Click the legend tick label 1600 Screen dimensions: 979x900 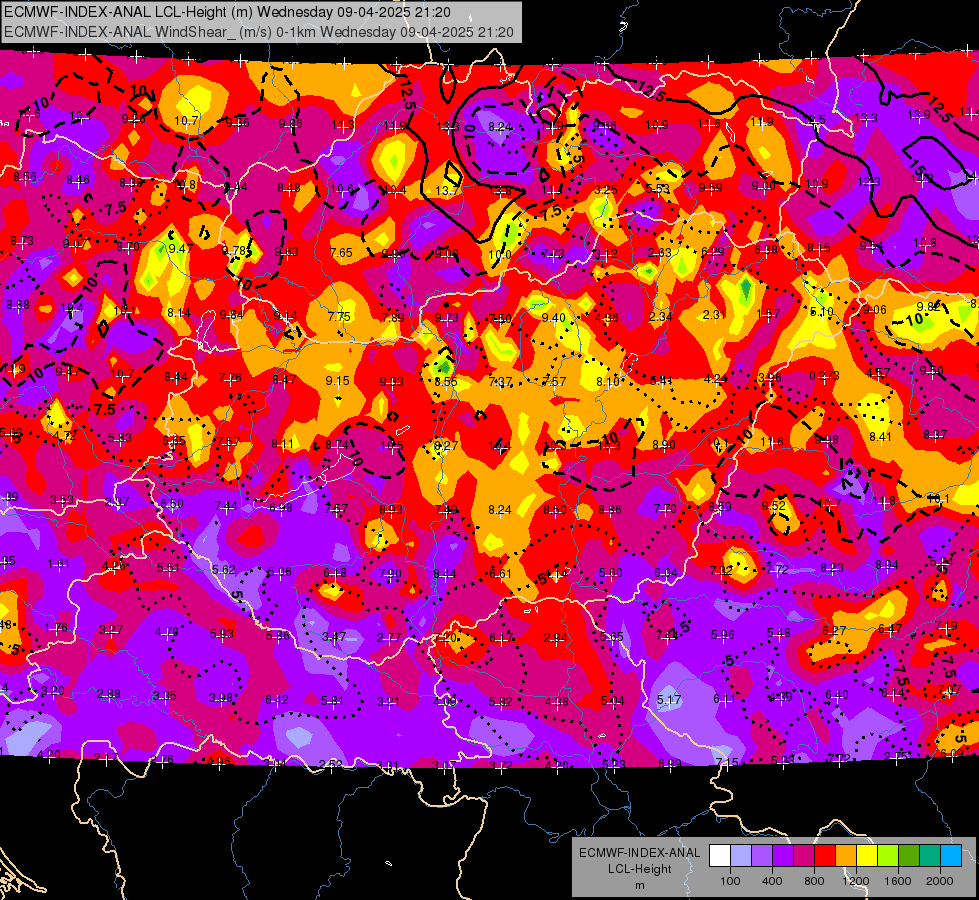(898, 881)
